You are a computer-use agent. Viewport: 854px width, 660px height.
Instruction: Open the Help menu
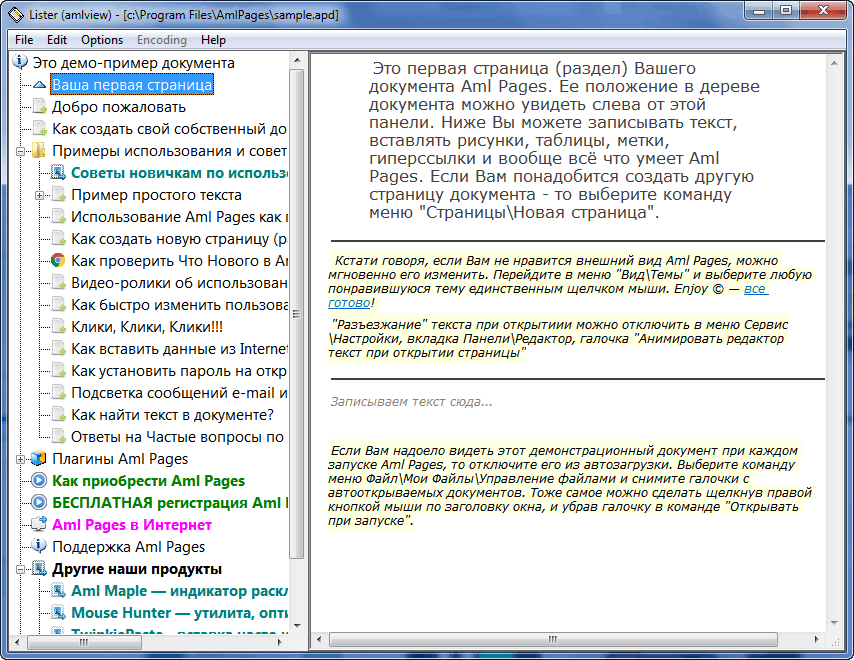213,40
